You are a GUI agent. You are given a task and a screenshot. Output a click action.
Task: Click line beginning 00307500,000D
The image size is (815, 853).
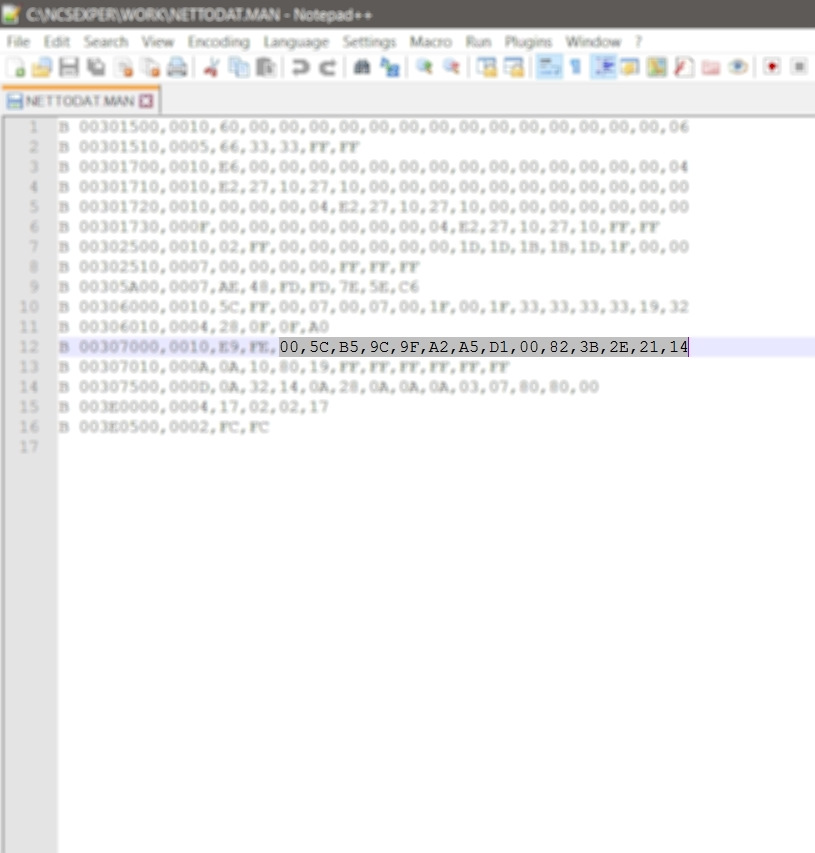click(x=329, y=387)
